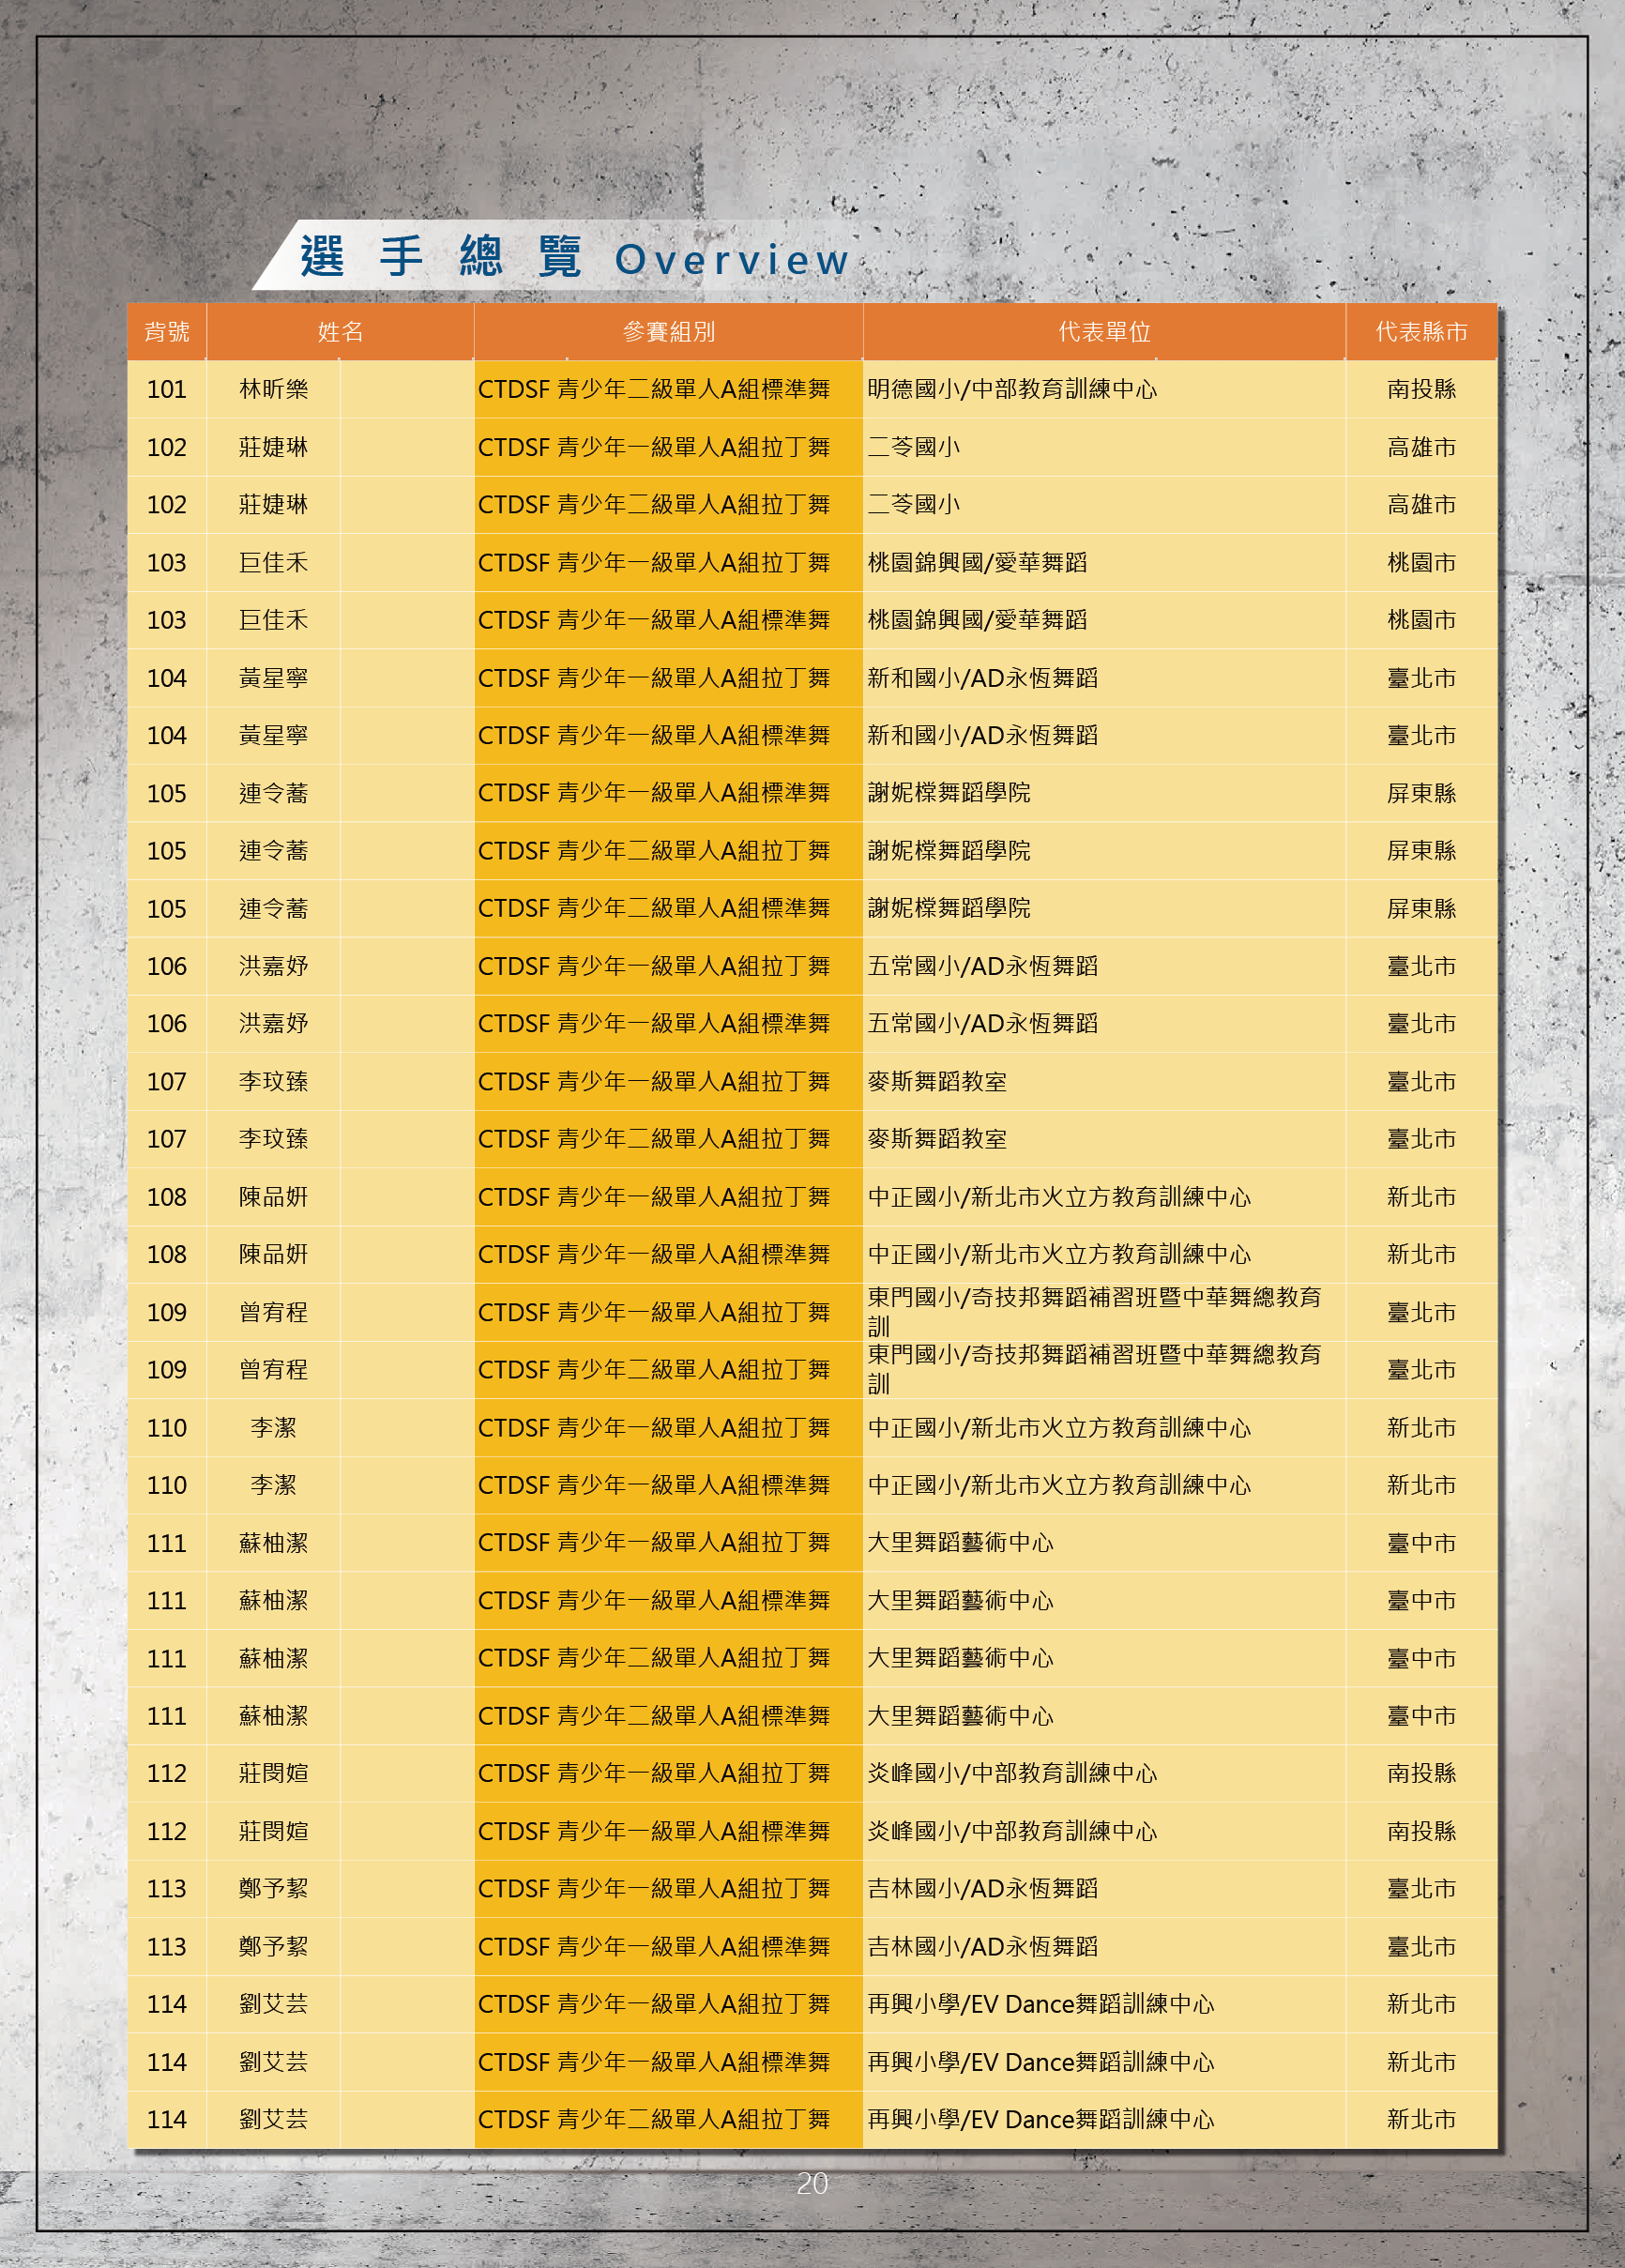The width and height of the screenshot is (1625, 2268).
Task: Click the "參賽組別" column header
Action: coord(668,332)
